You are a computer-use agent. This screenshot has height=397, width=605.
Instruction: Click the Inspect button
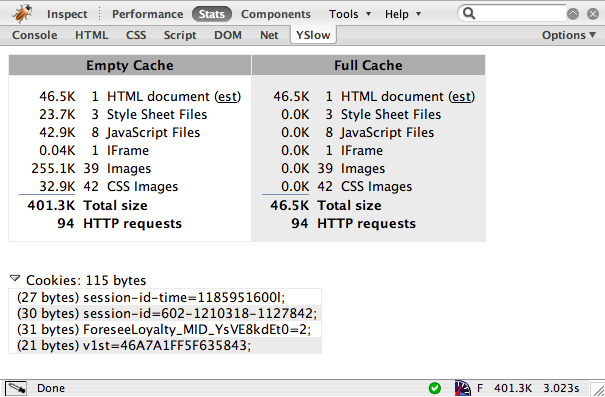coord(67,14)
